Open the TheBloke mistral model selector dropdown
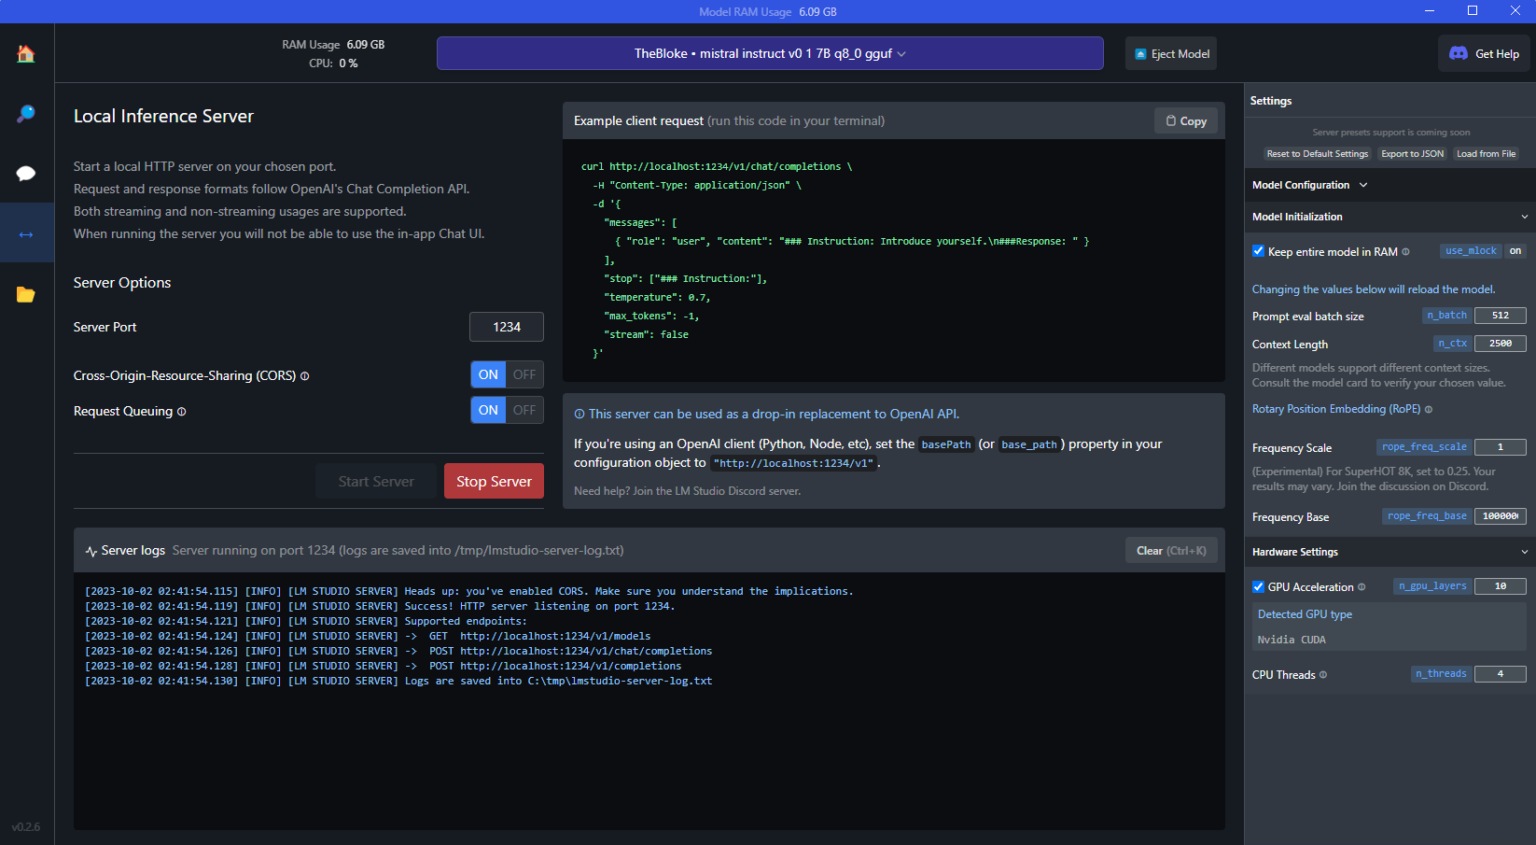1536x845 pixels. point(770,54)
